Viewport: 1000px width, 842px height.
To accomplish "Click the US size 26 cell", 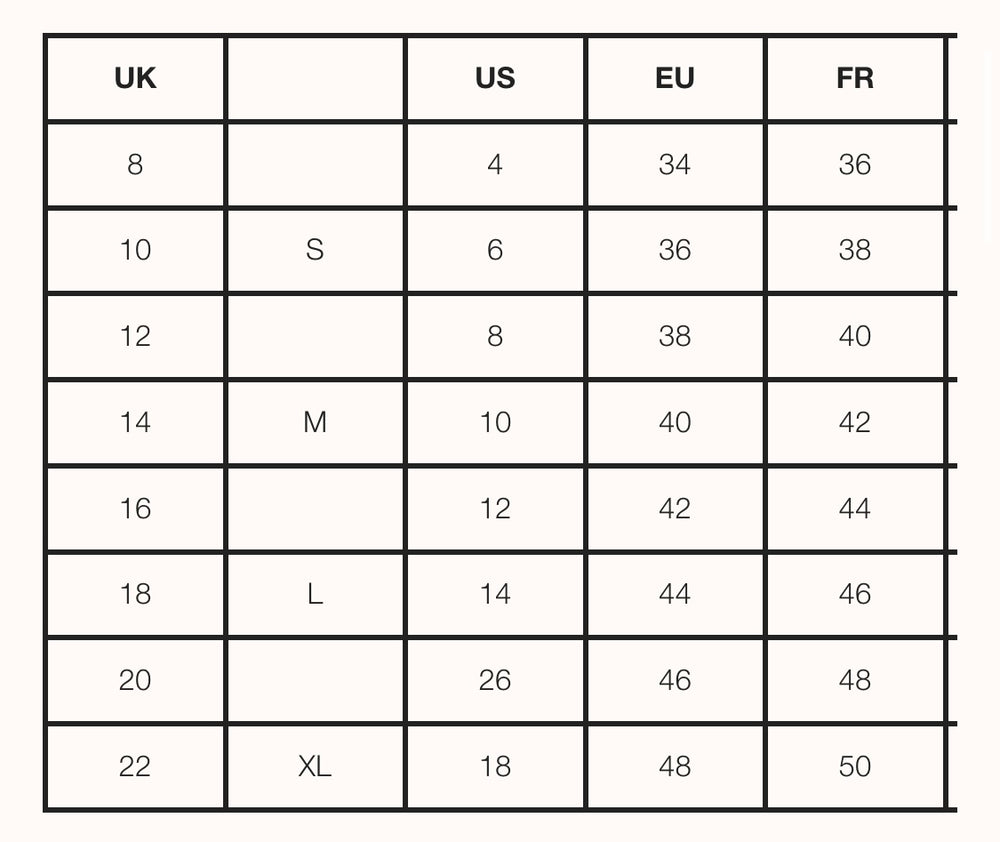I will click(x=495, y=680).
